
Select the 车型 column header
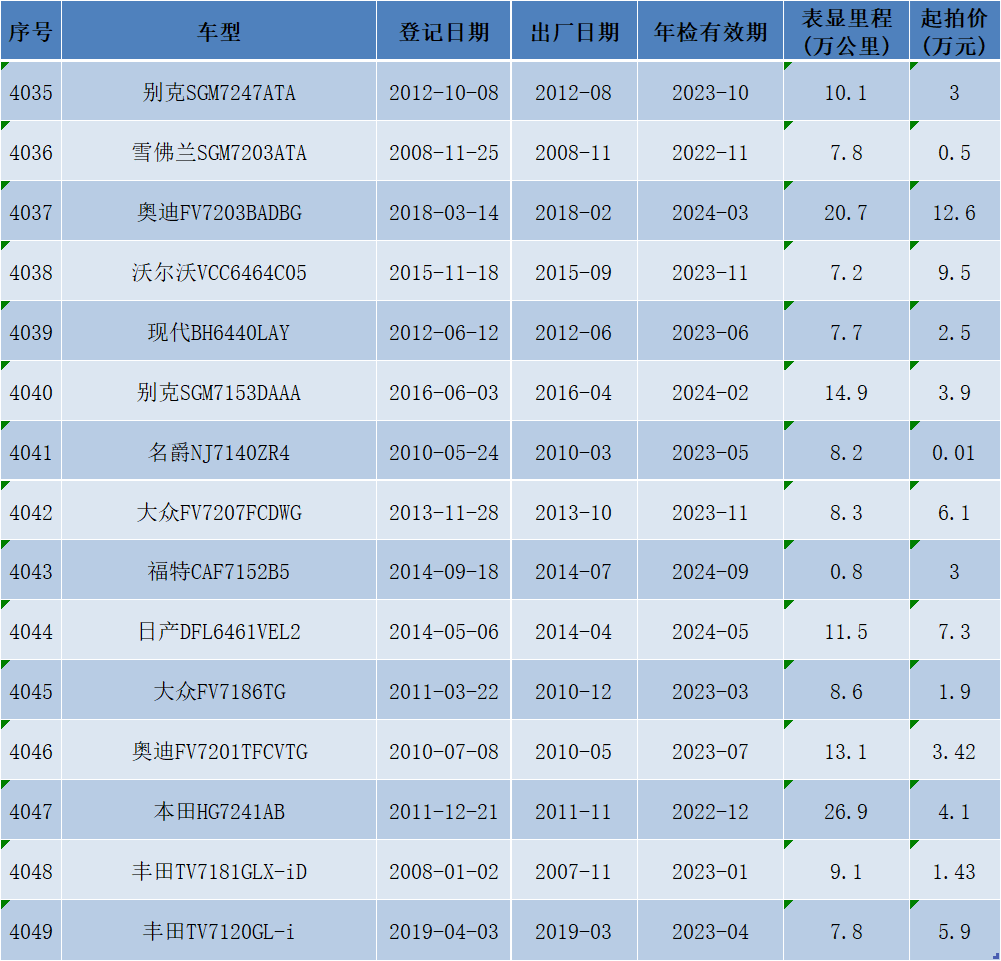tap(219, 31)
